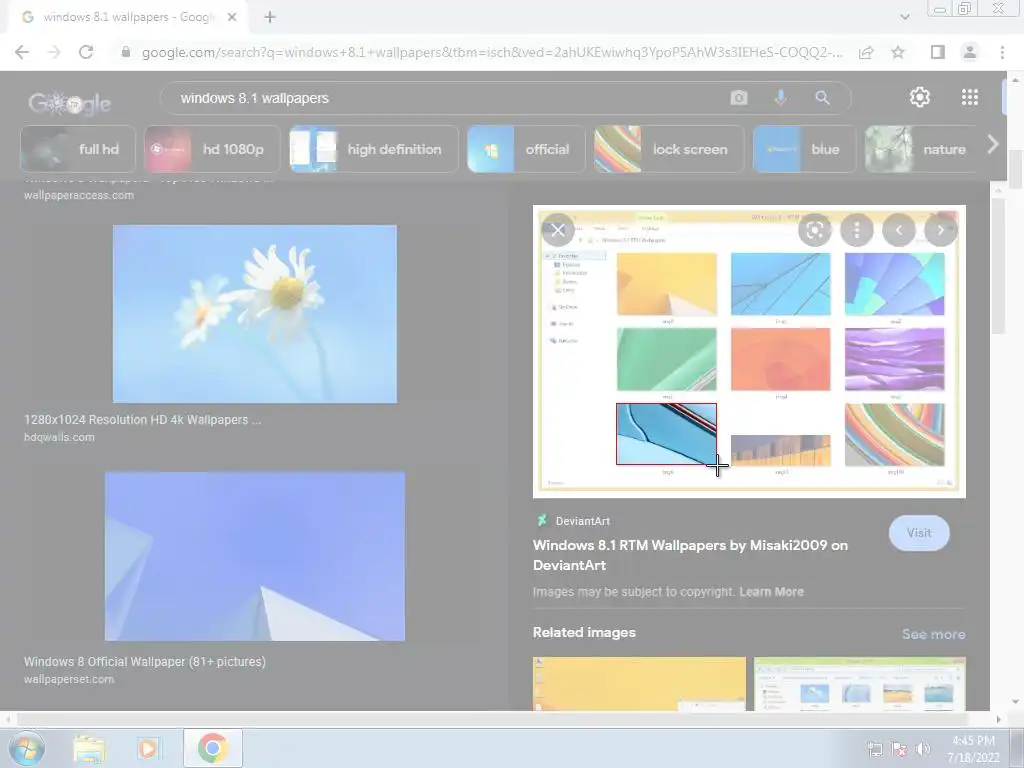This screenshot has width=1024, height=768.
Task: Open the blue geometric wallpaper thumbnail
Action: point(255,556)
